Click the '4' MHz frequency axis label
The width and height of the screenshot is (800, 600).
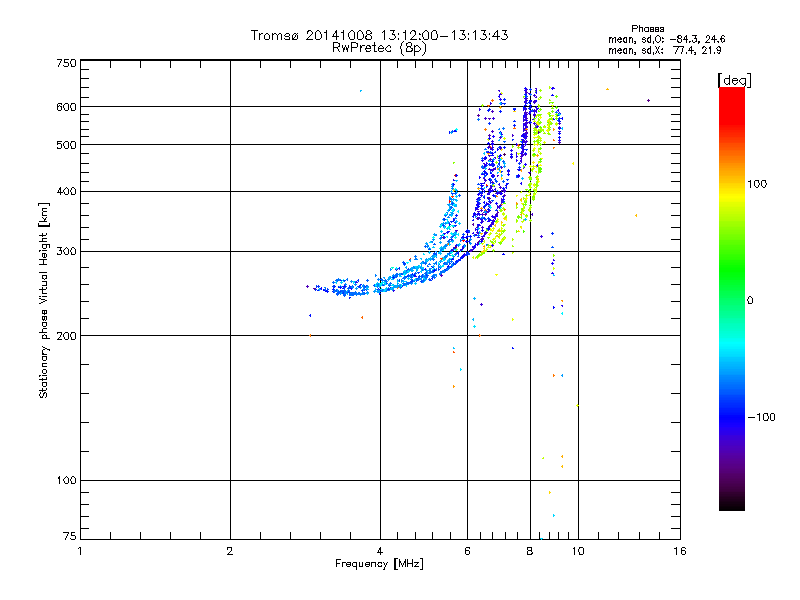click(x=380, y=551)
